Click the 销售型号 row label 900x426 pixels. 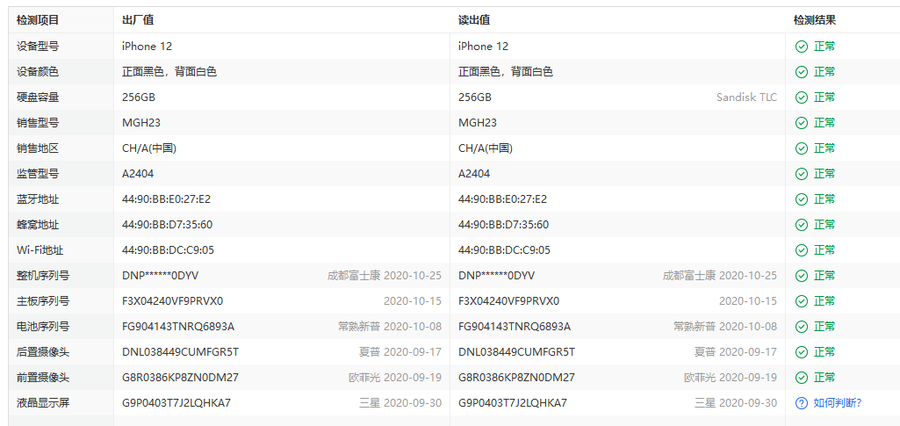[x=37, y=123]
